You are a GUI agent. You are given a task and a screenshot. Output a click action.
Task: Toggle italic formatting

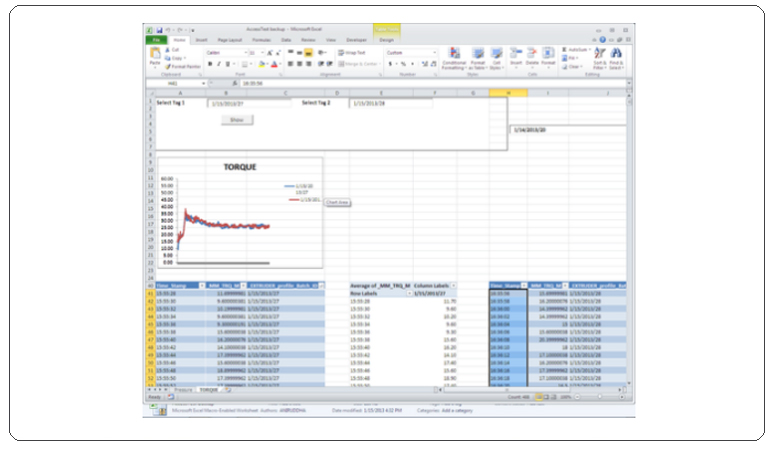pyautogui.click(x=219, y=64)
